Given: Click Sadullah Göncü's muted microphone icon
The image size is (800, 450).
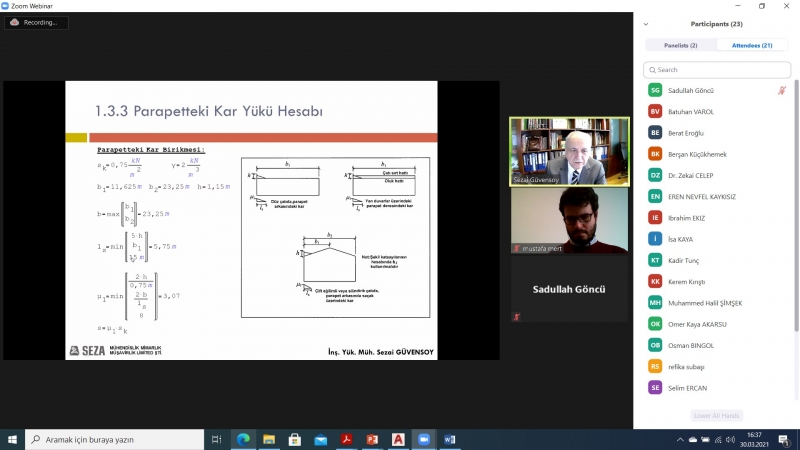Looking at the screenshot, I should tap(782, 90).
